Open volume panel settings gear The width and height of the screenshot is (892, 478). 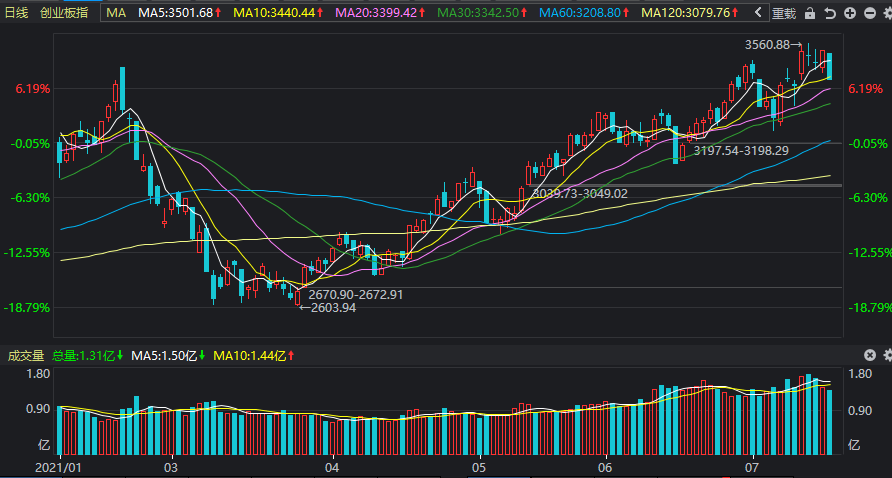click(x=888, y=355)
